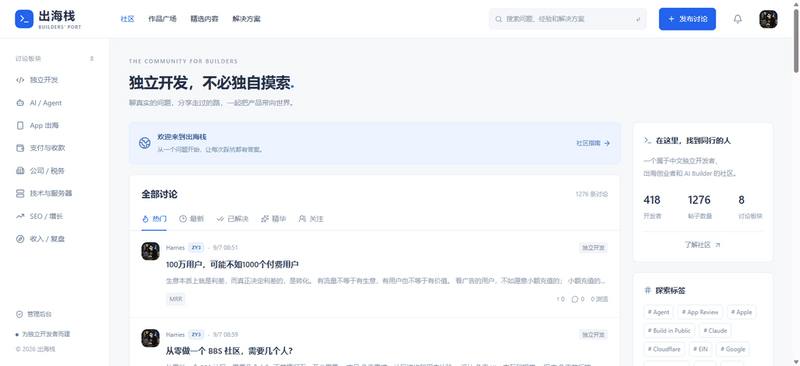Select the 热门 tab
Screen dimensions: 800x366
click(154, 219)
